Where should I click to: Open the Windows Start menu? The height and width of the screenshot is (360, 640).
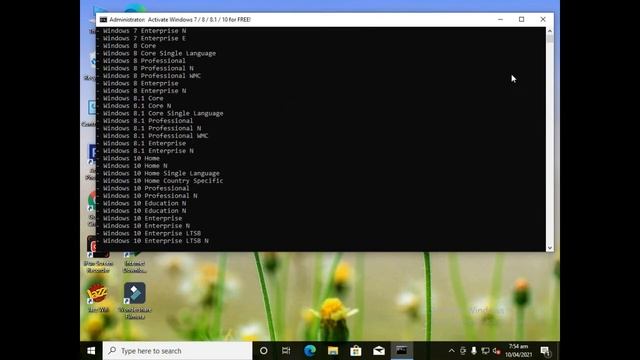coord(91,351)
